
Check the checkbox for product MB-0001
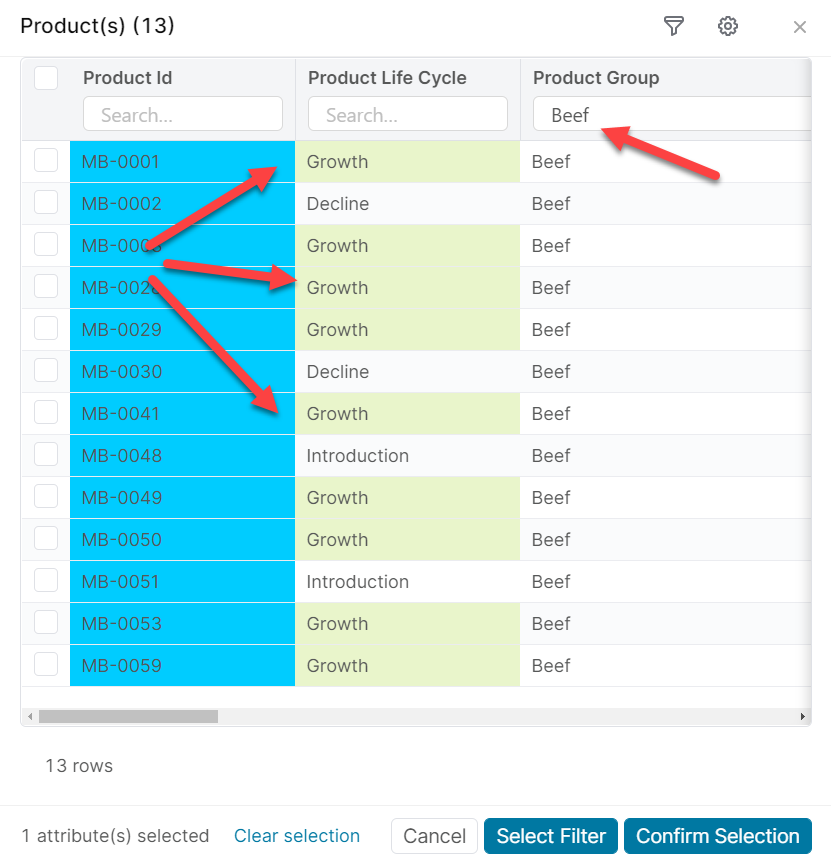[46, 160]
